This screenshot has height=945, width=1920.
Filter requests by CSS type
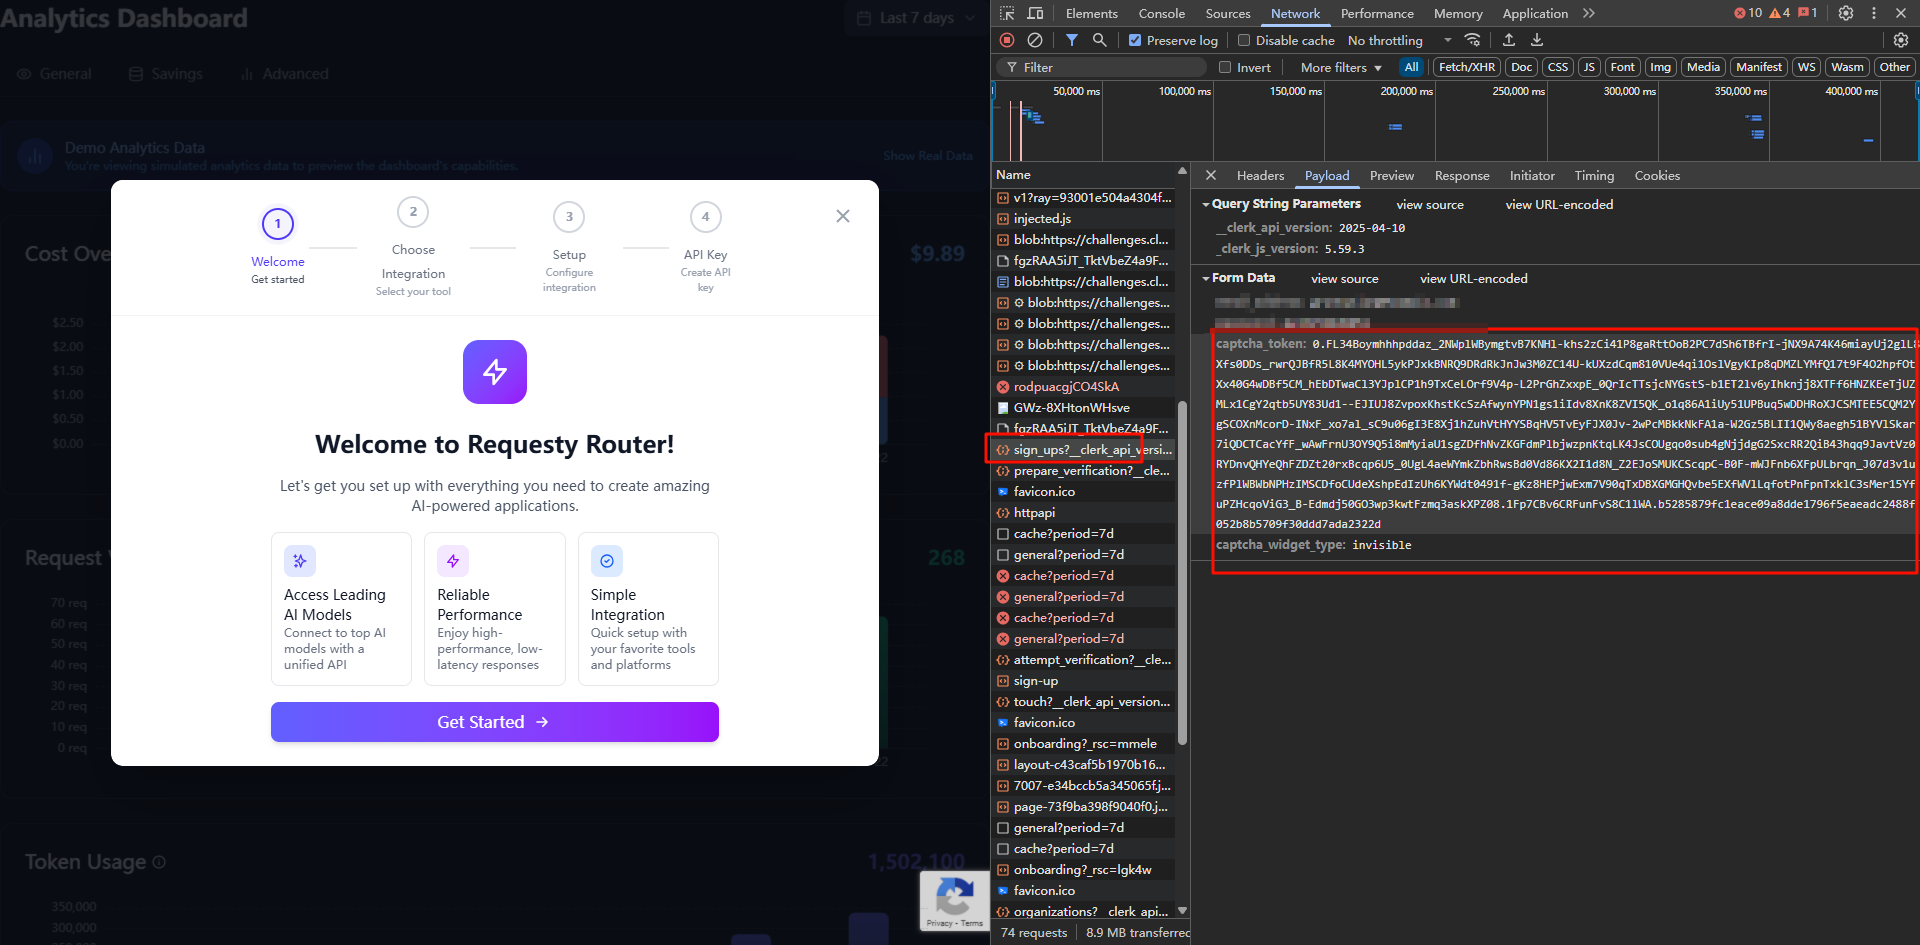(1558, 67)
